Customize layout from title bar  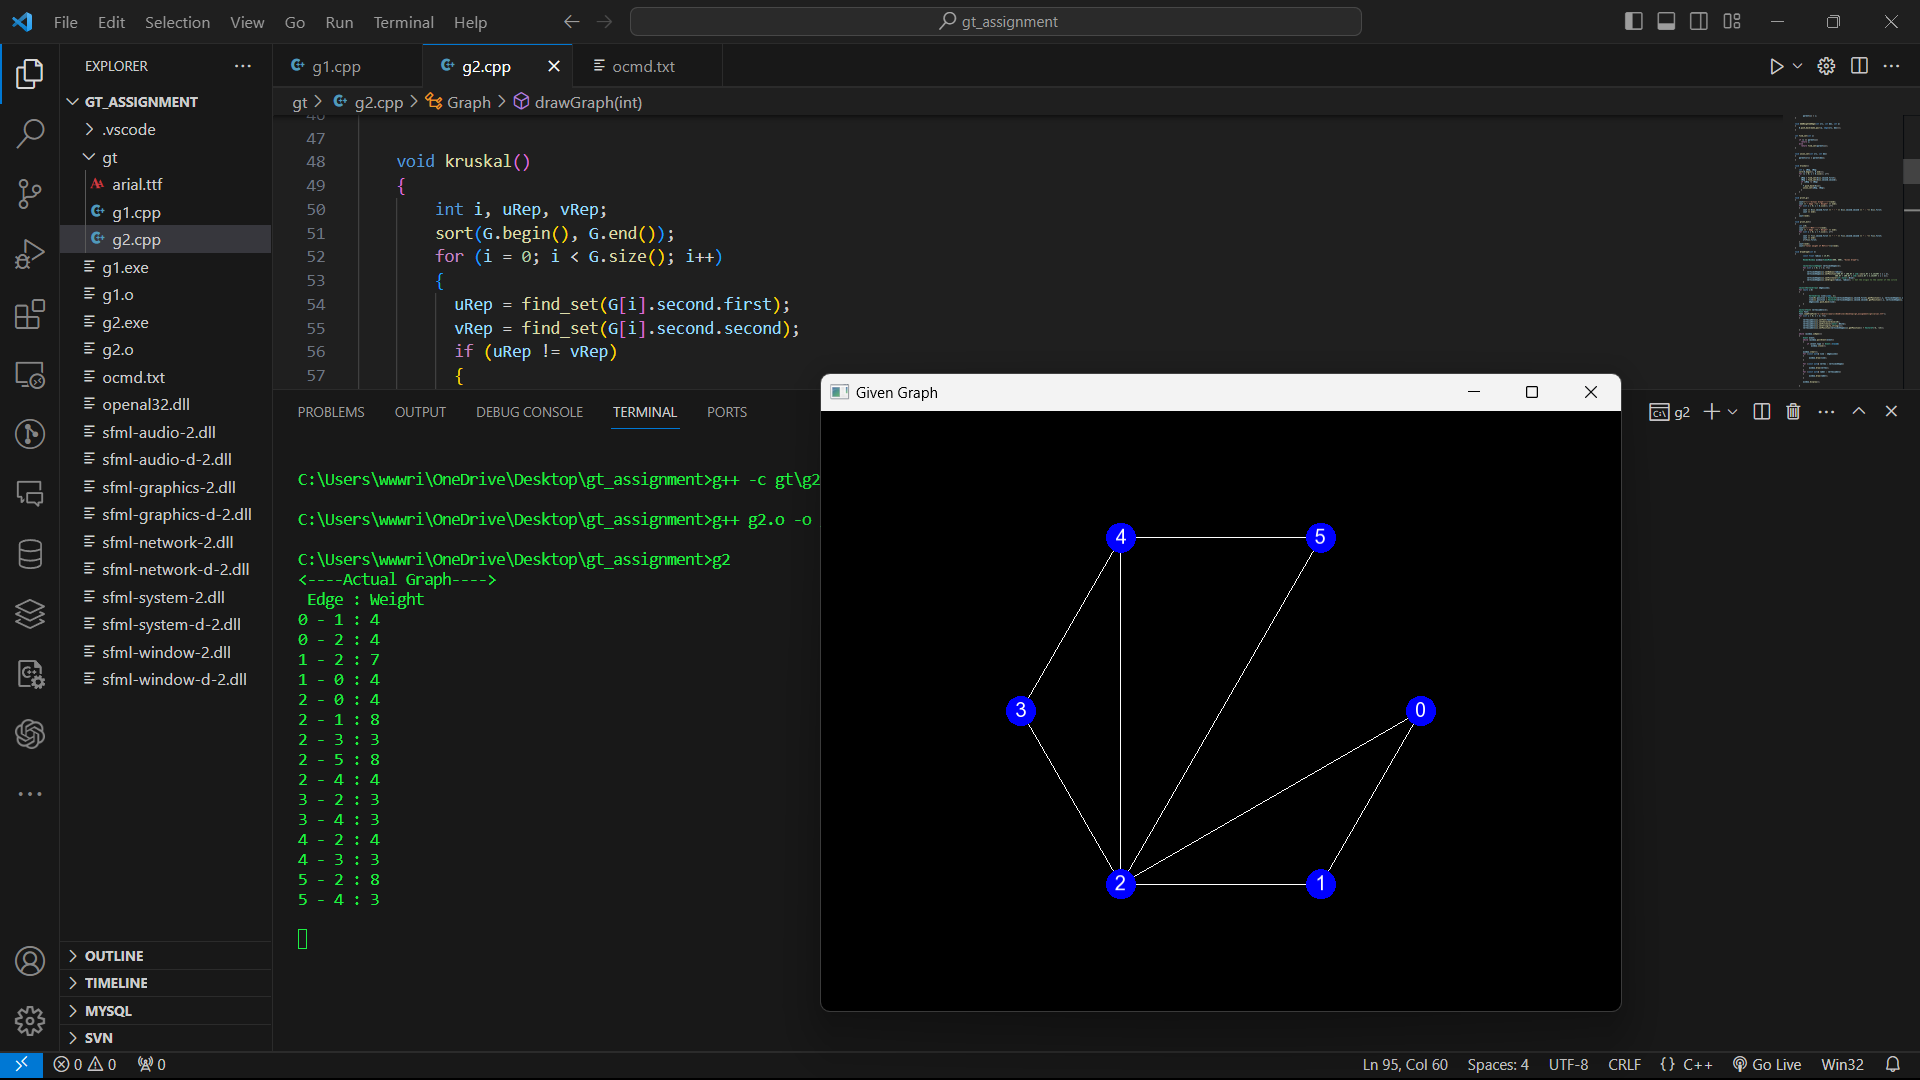1732,22
